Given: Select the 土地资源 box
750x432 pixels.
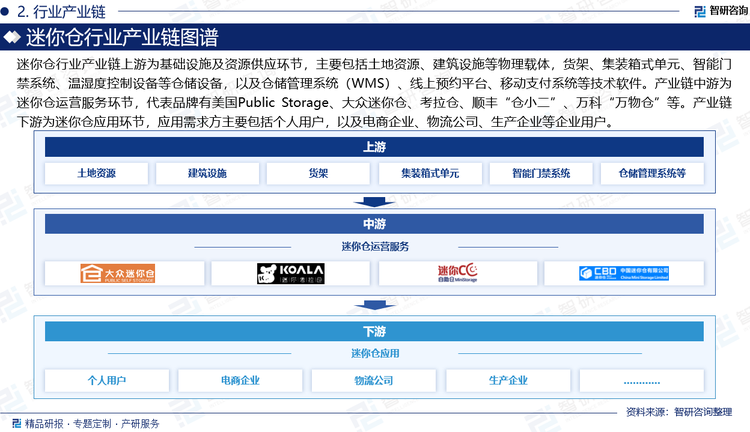Looking at the screenshot, I should point(96,173).
